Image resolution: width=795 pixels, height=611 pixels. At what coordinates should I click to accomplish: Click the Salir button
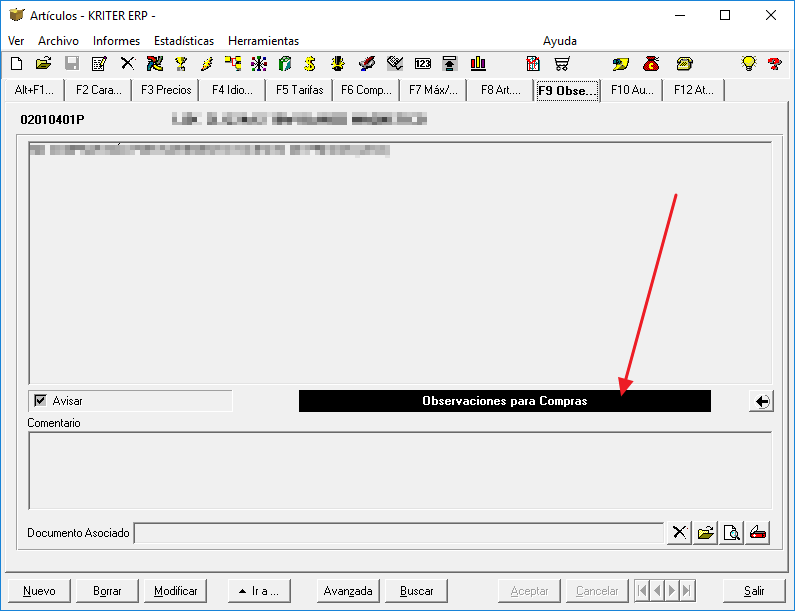pos(754,591)
